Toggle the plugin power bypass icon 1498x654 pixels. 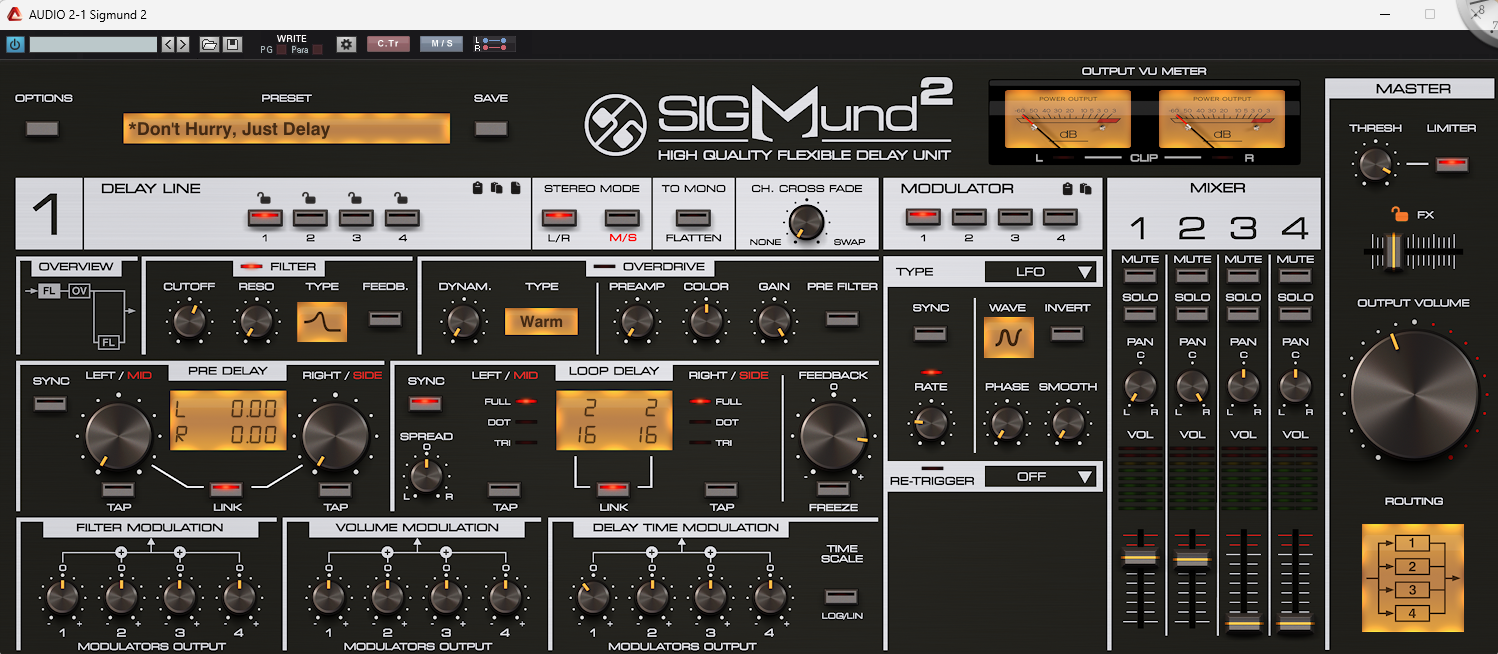[x=15, y=44]
